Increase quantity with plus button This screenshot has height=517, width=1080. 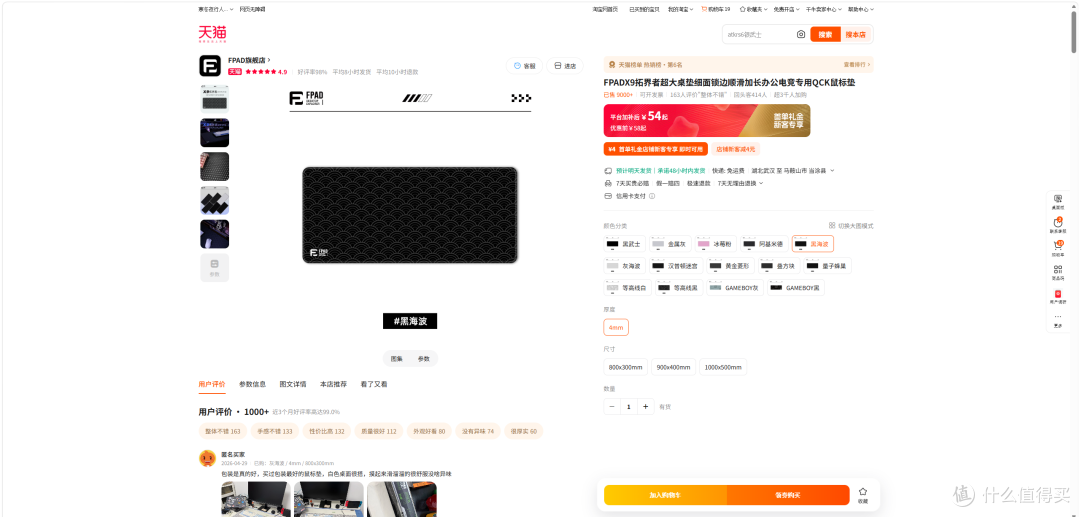click(x=645, y=407)
